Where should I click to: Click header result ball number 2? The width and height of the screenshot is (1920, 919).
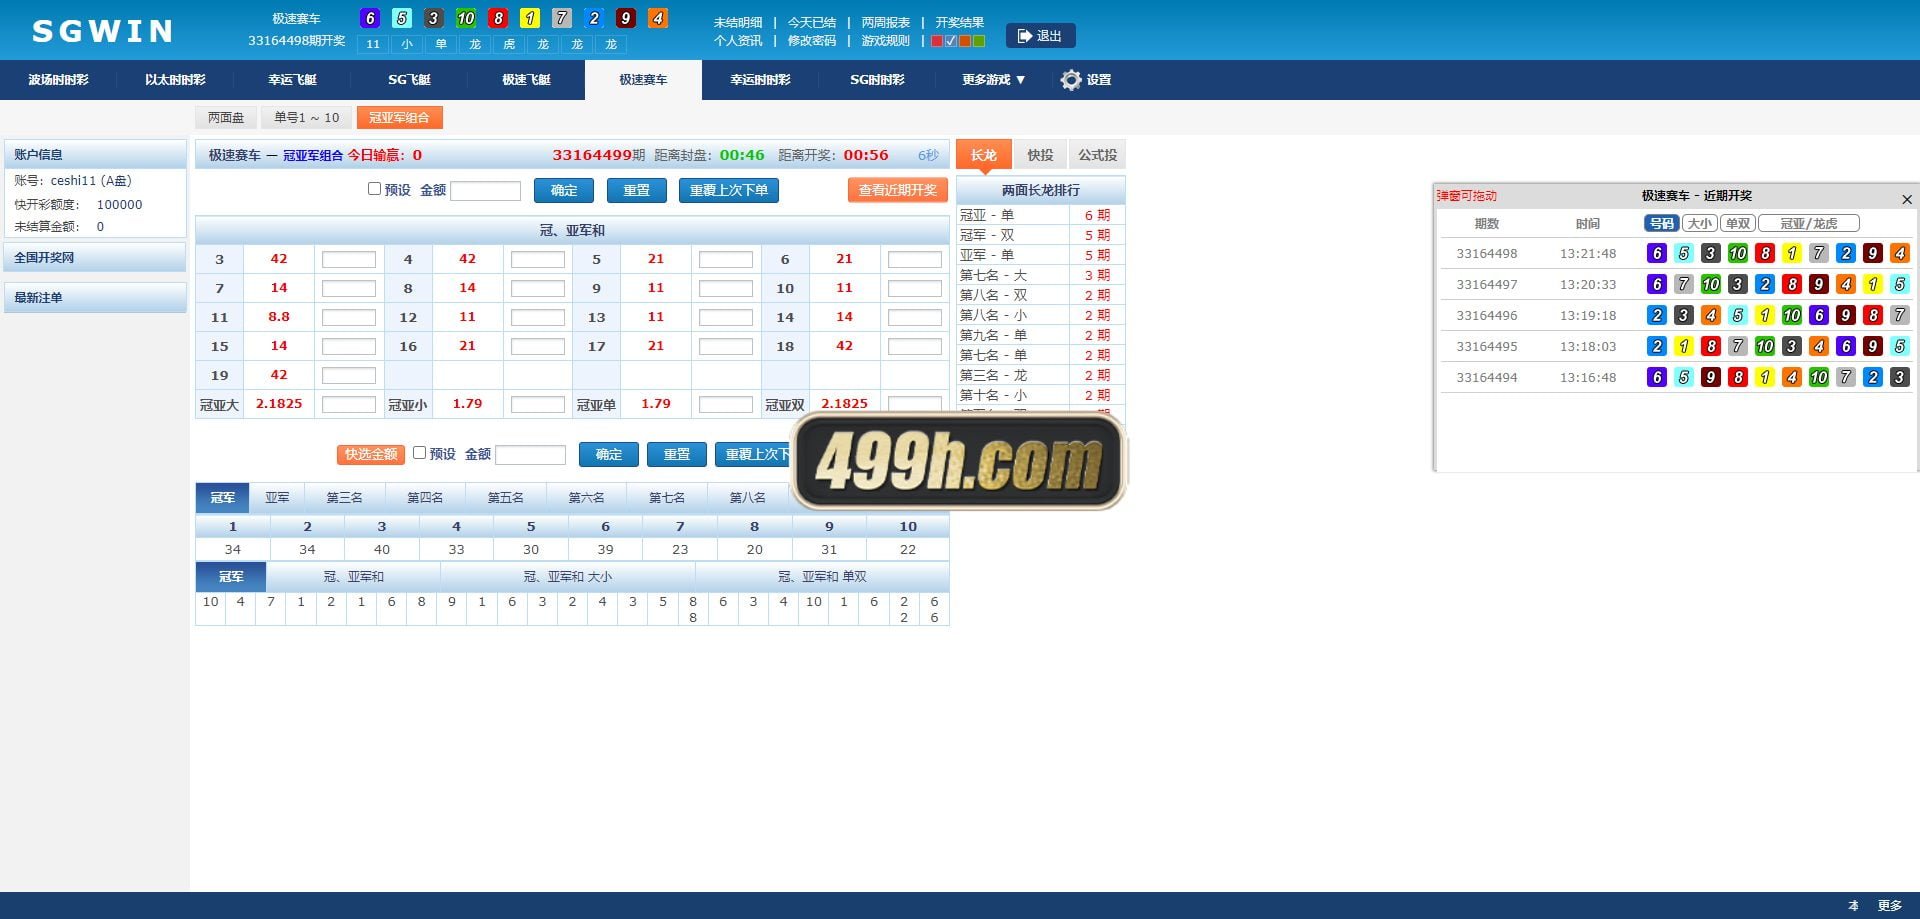(x=594, y=18)
